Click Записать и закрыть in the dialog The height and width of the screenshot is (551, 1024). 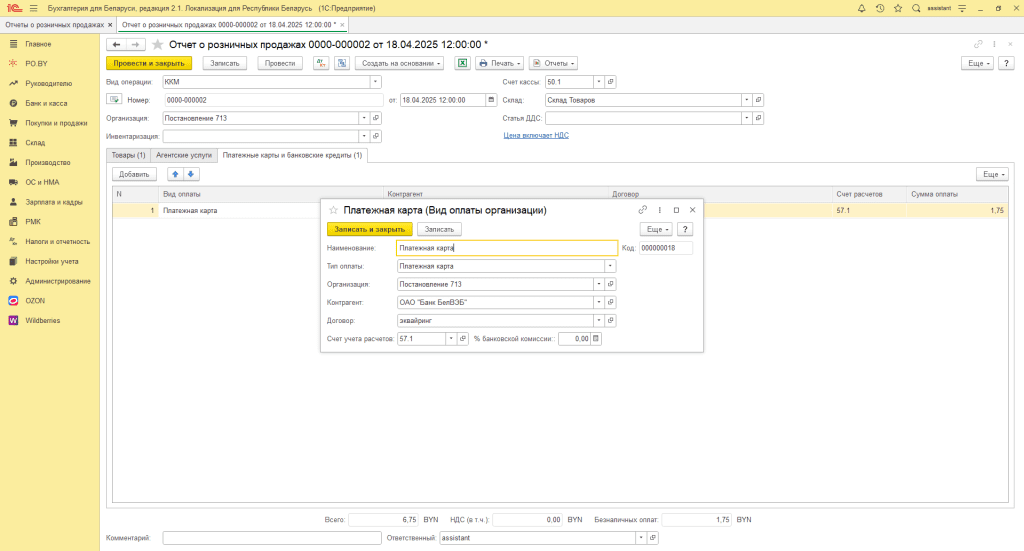pos(370,229)
